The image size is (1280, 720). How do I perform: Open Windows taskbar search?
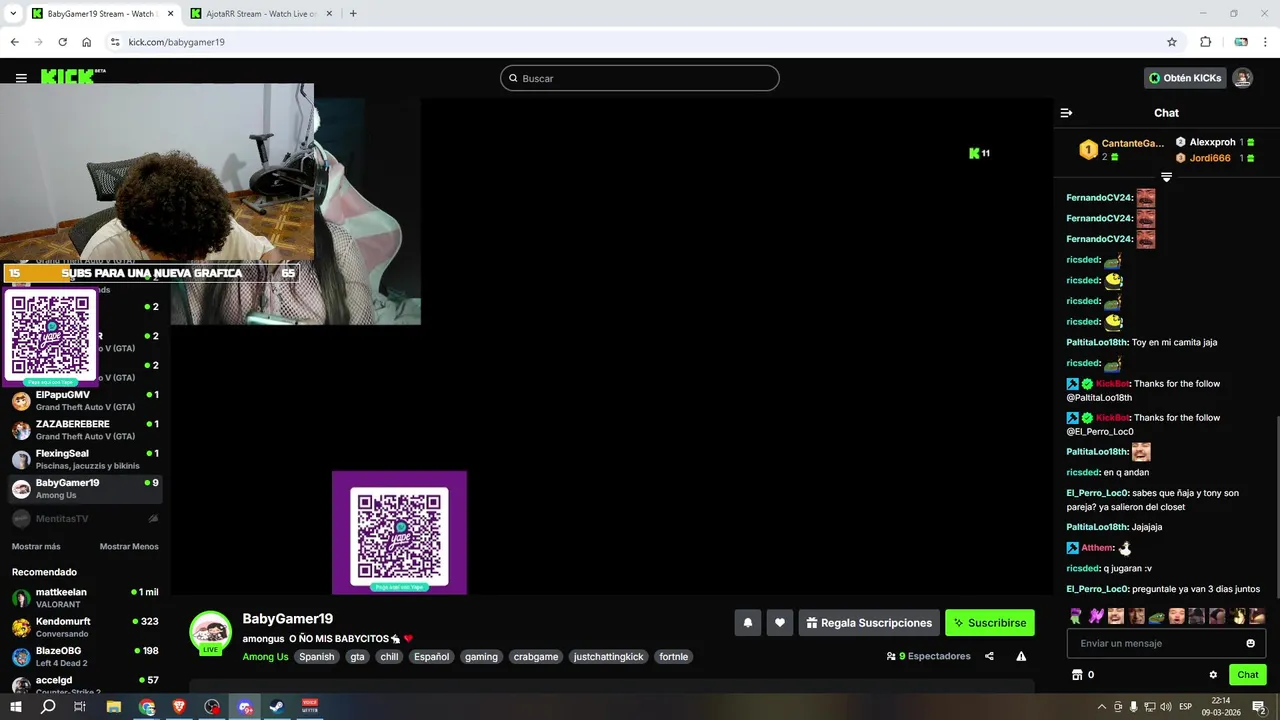tap(48, 707)
